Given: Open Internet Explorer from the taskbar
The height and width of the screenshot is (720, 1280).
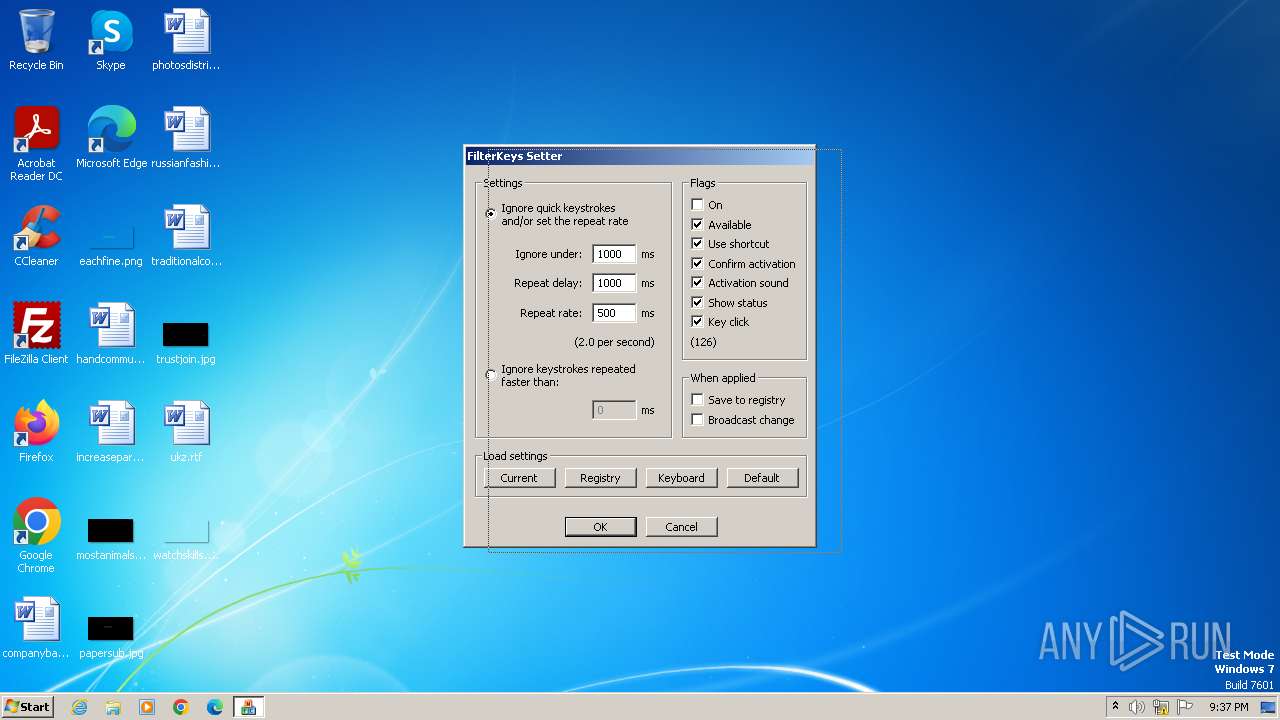Looking at the screenshot, I should 80,707.
